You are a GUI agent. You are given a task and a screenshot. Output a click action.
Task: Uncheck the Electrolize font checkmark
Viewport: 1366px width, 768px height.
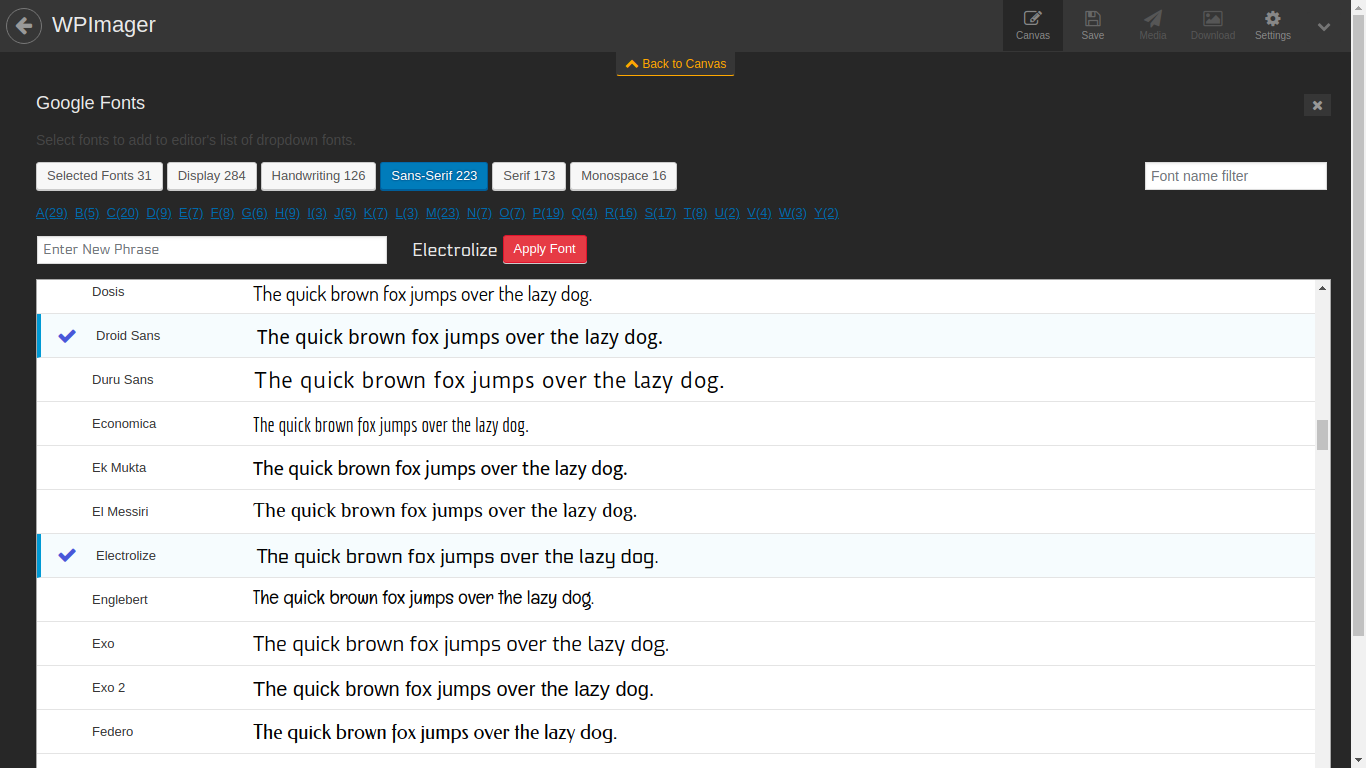(x=67, y=555)
